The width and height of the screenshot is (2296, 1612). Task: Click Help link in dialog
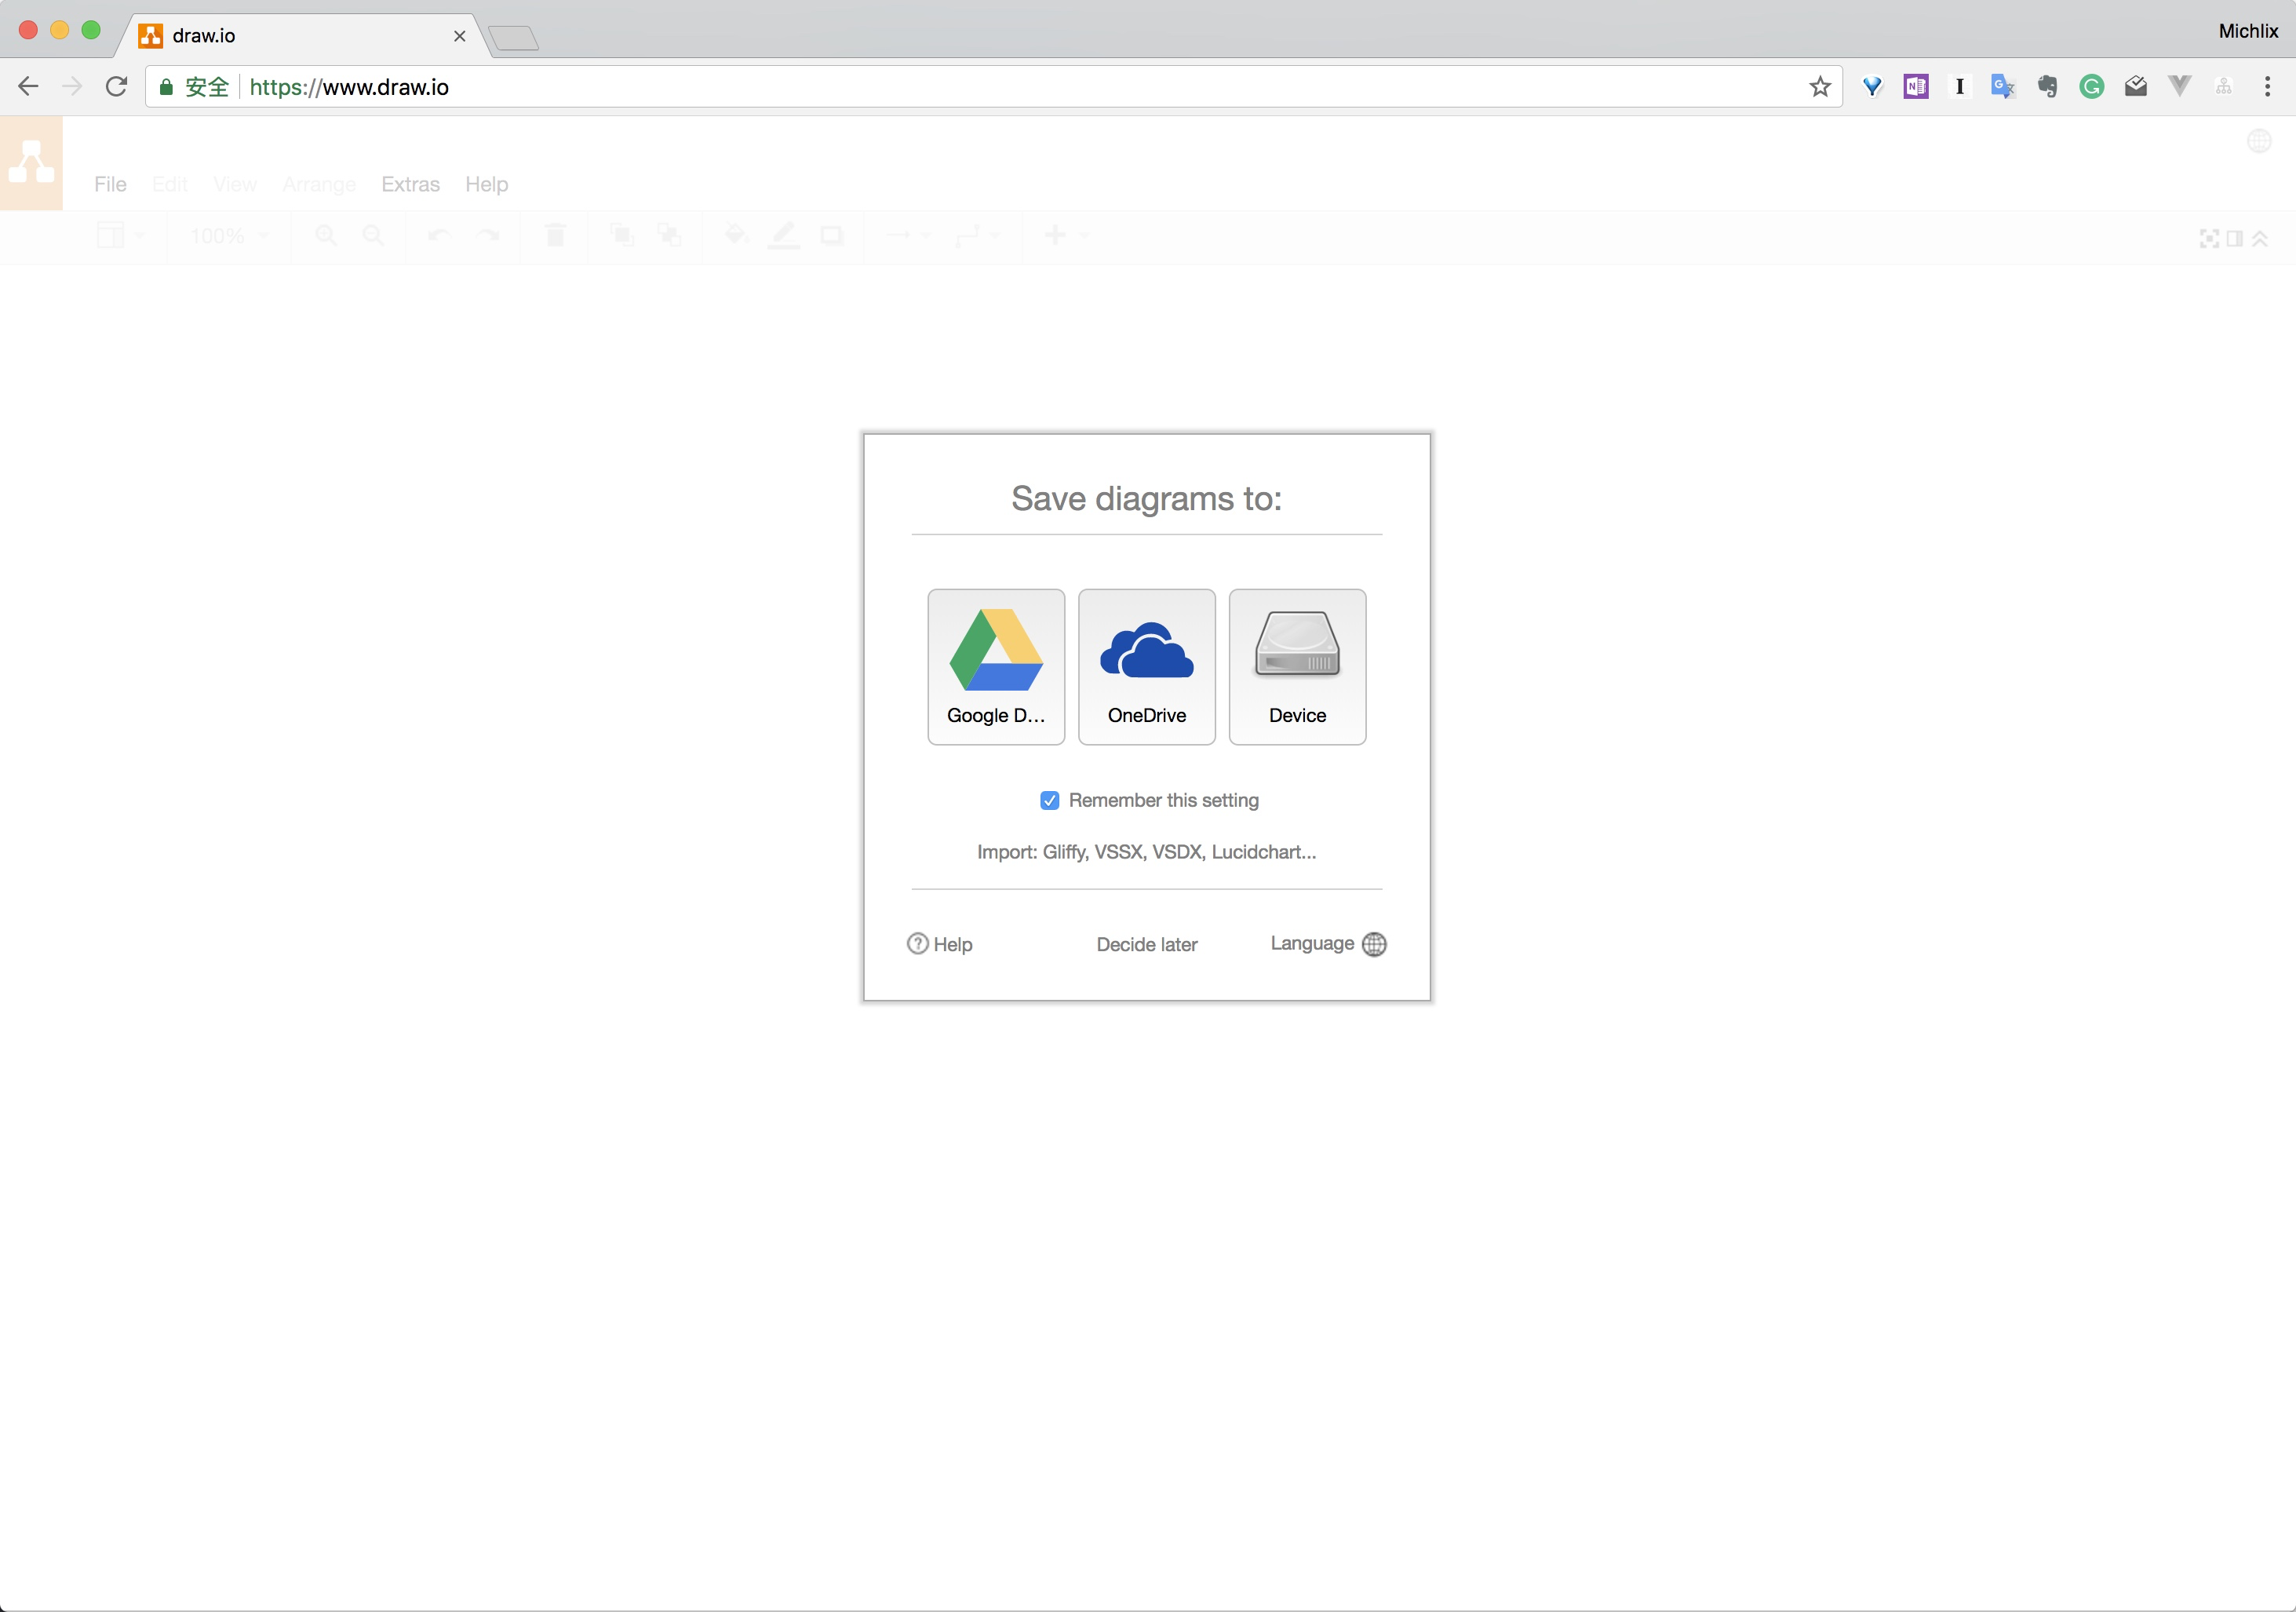(940, 944)
